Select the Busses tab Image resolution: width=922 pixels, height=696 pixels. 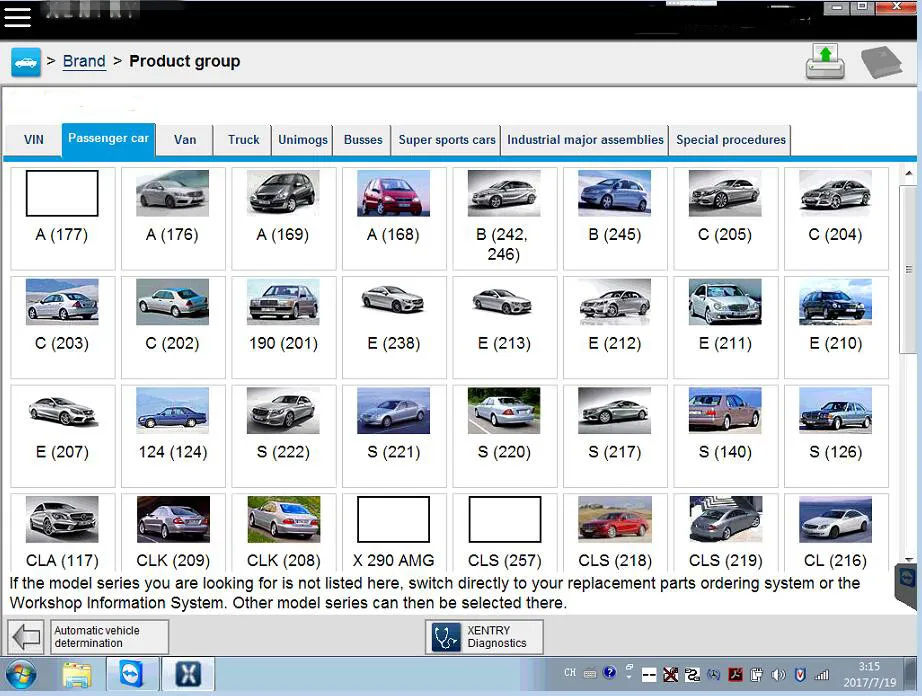[x=363, y=140]
